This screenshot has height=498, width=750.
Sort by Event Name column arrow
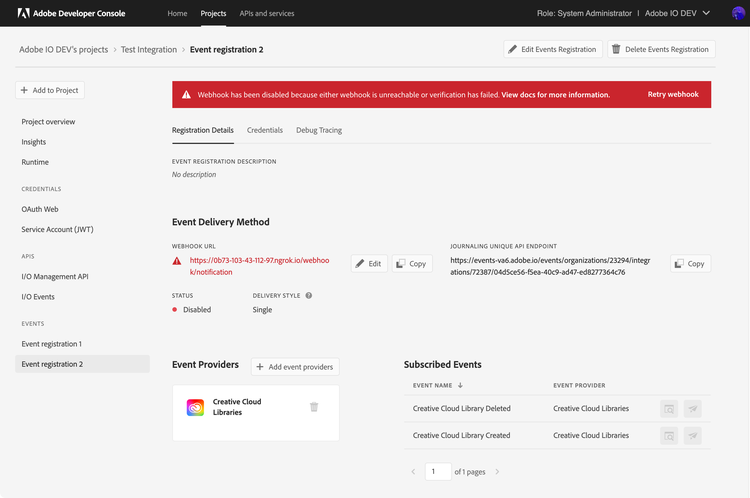coord(461,385)
